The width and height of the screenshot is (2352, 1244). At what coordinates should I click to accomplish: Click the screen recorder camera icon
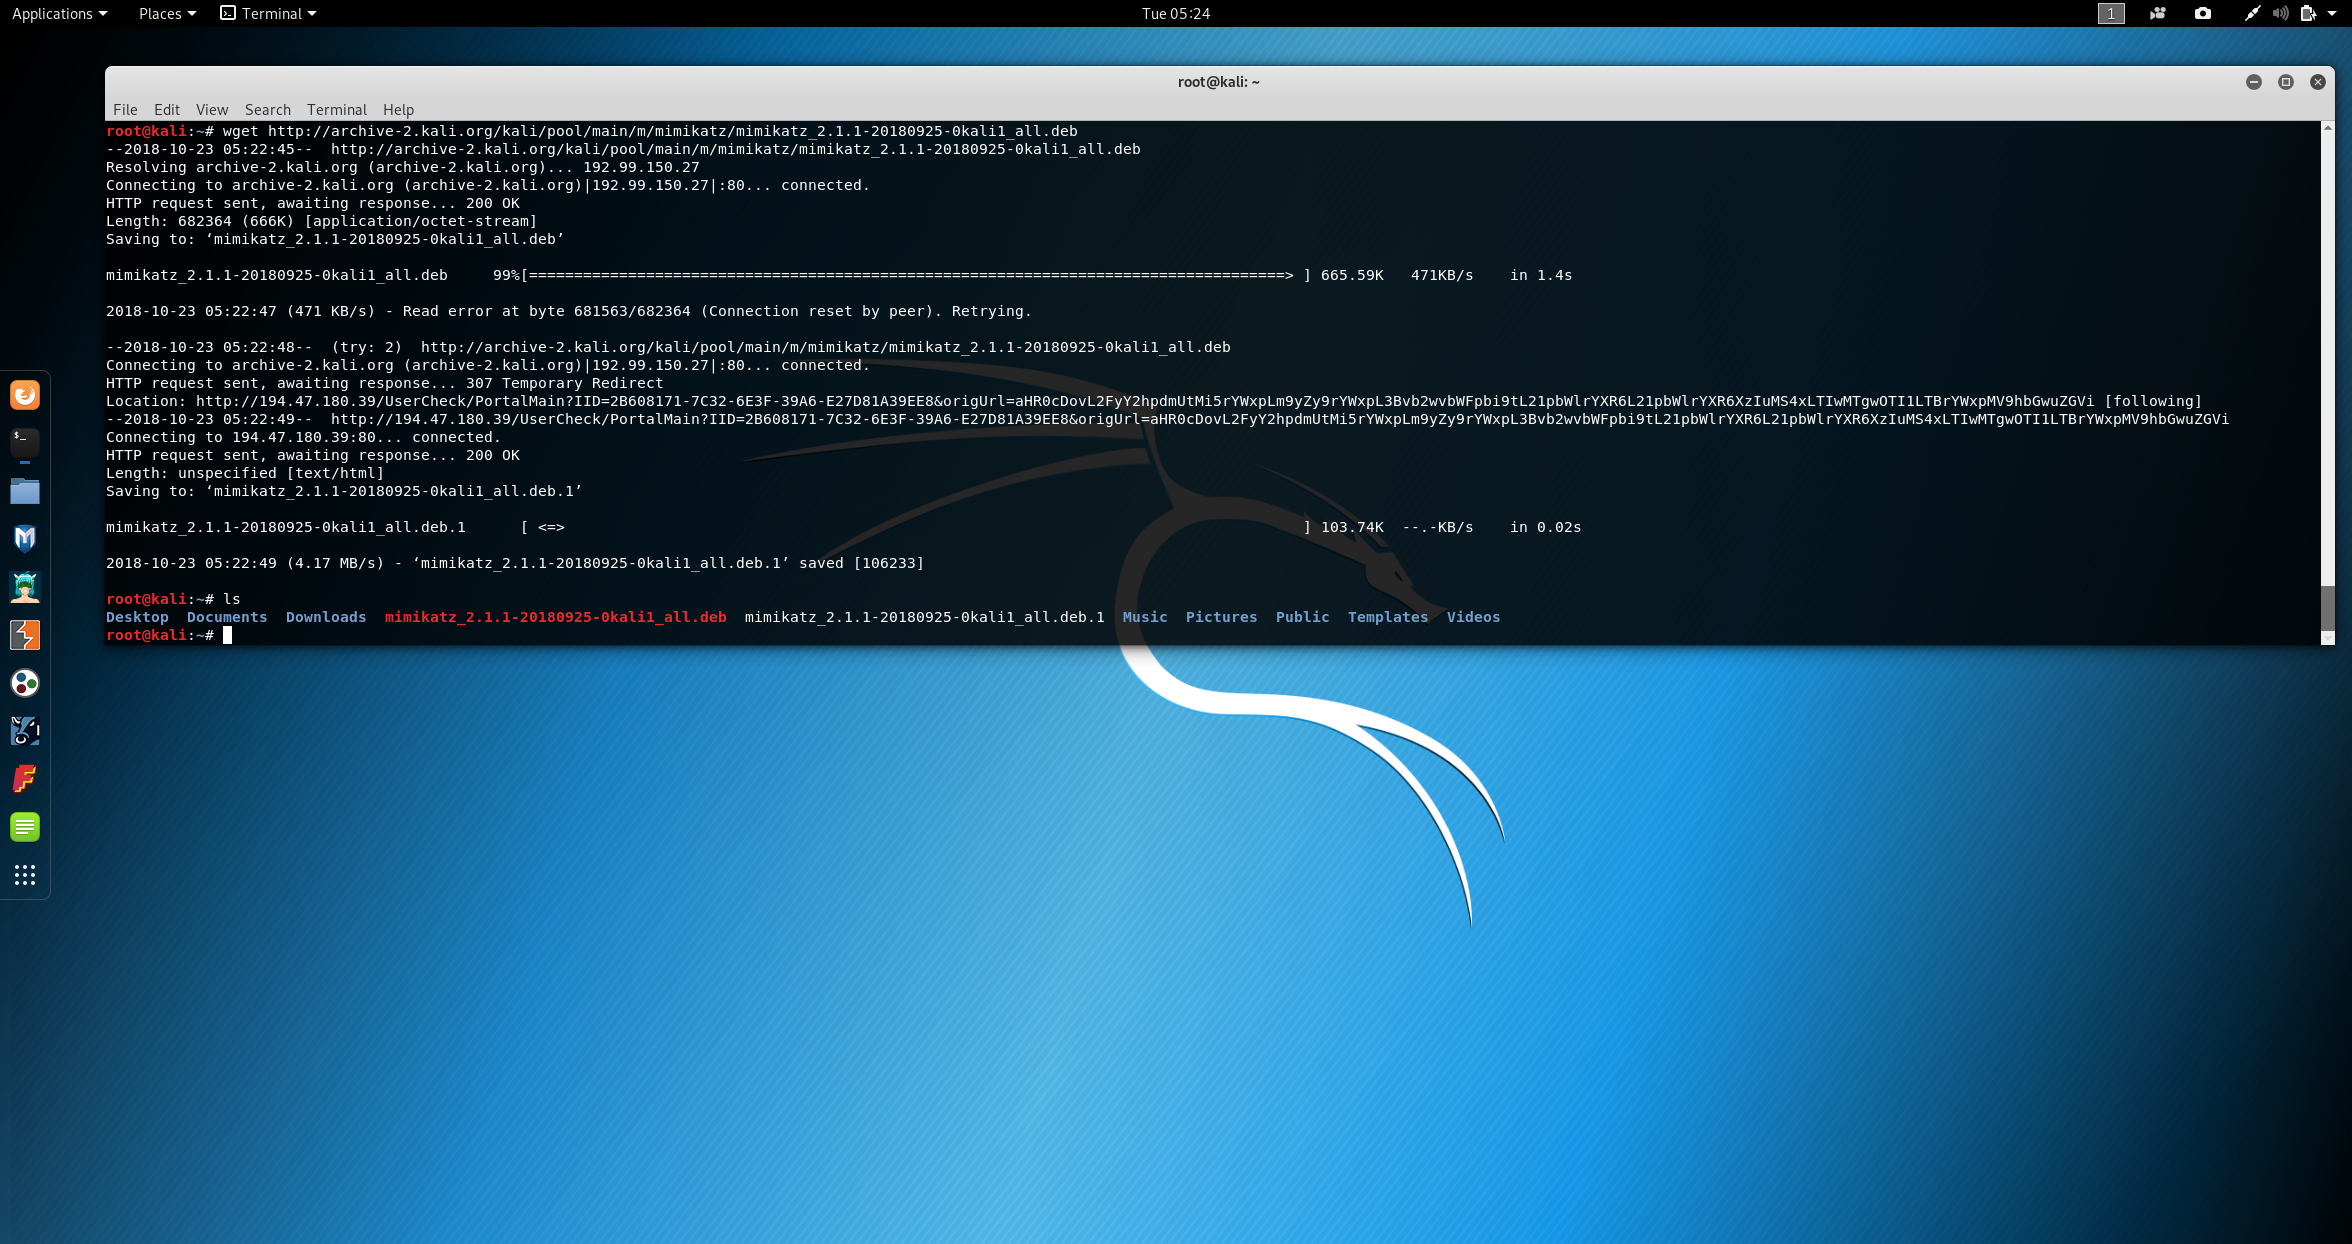(2158, 13)
